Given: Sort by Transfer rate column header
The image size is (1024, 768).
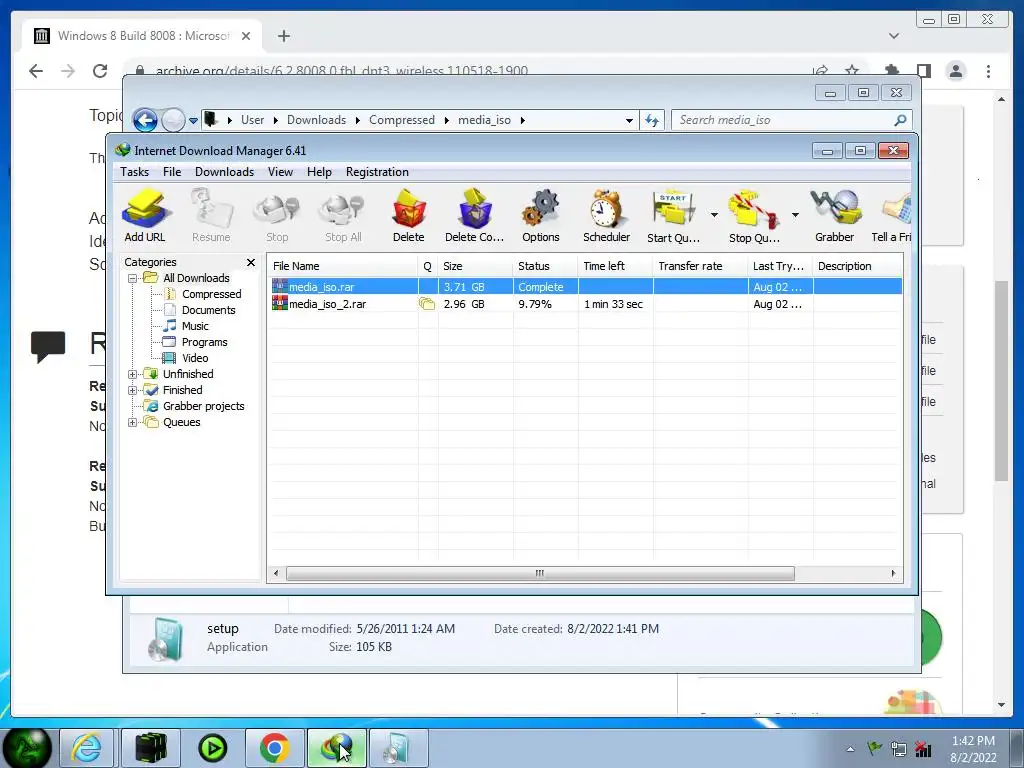Looking at the screenshot, I should click(x=699, y=266).
